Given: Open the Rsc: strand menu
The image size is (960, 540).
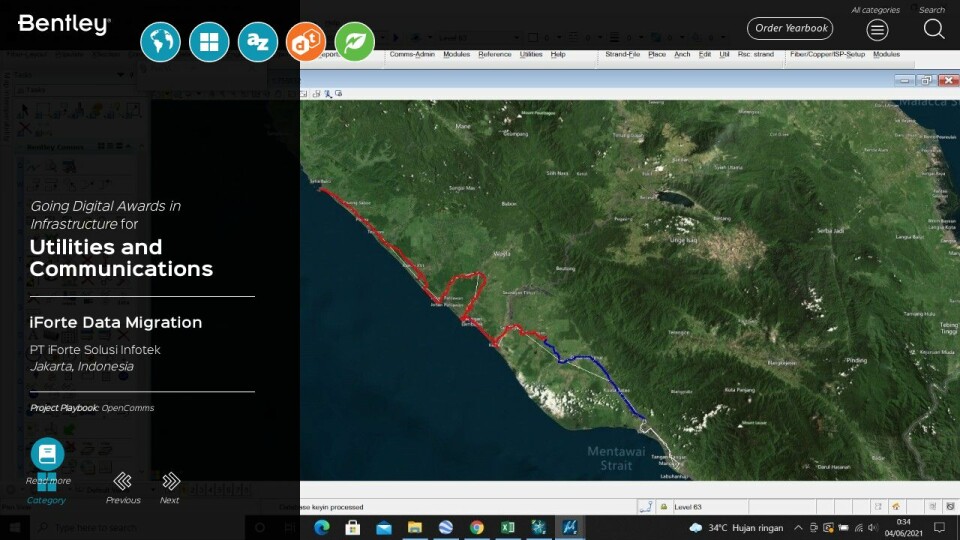Looking at the screenshot, I should [x=756, y=54].
